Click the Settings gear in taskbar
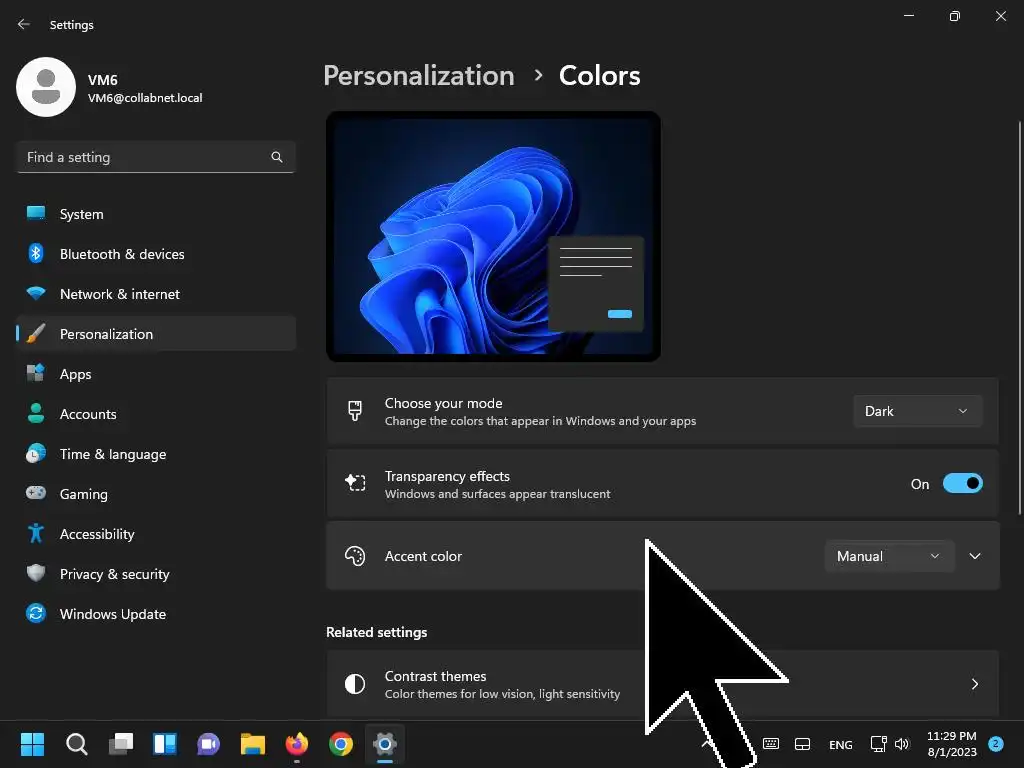 tap(385, 744)
